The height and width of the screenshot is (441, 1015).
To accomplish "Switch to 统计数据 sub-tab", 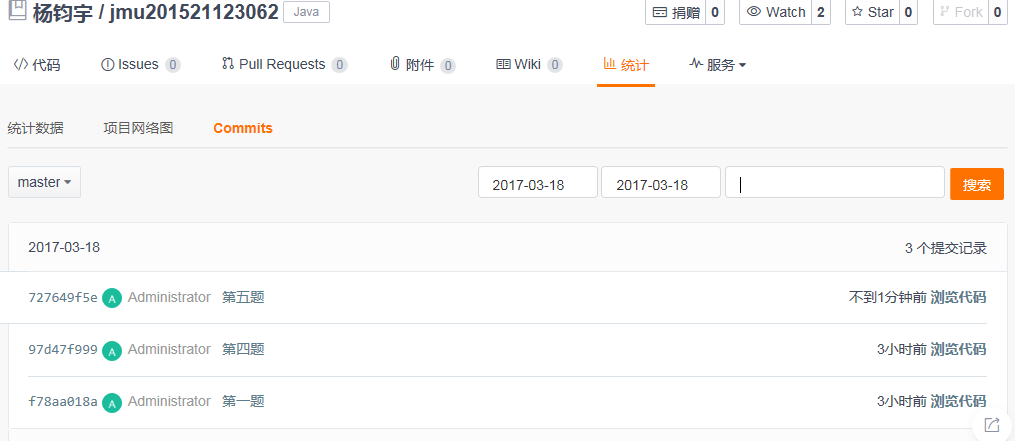I will [36, 128].
